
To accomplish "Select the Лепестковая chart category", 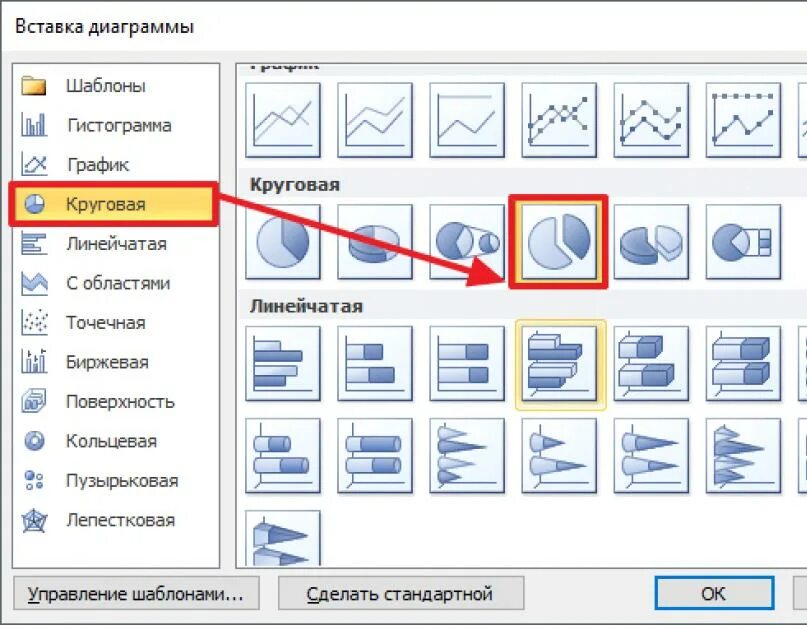I will click(116, 520).
